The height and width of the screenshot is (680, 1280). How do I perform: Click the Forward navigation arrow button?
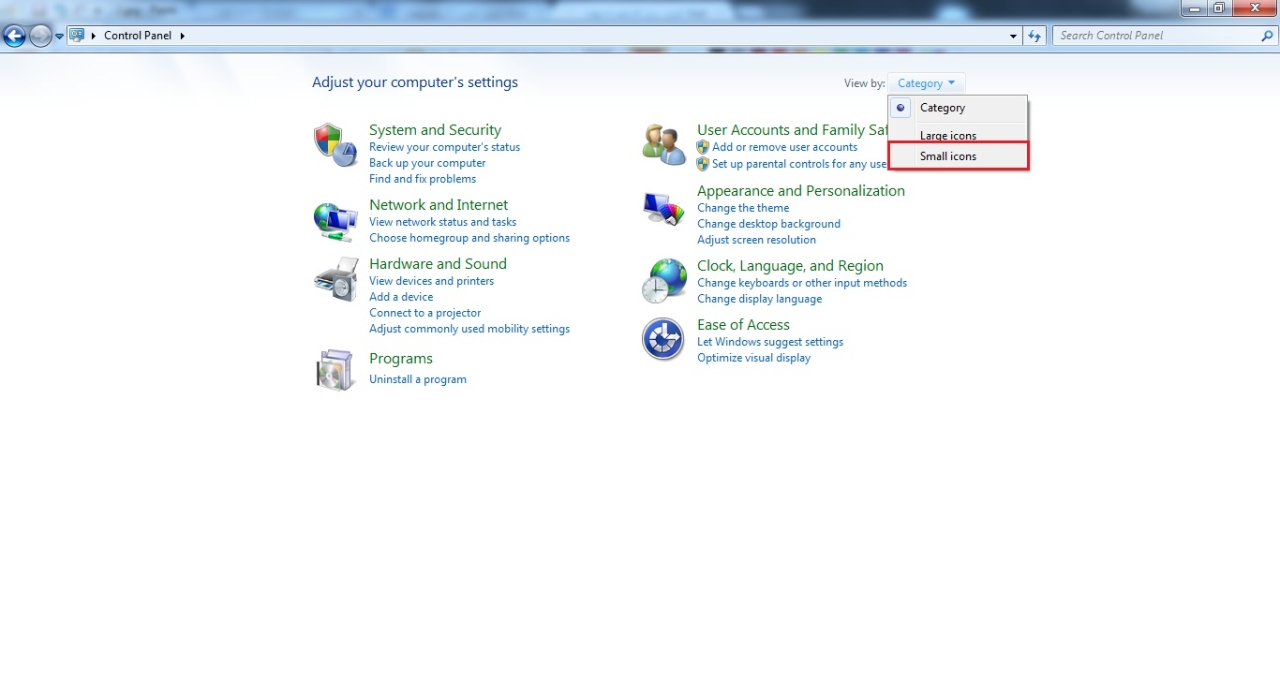40,36
